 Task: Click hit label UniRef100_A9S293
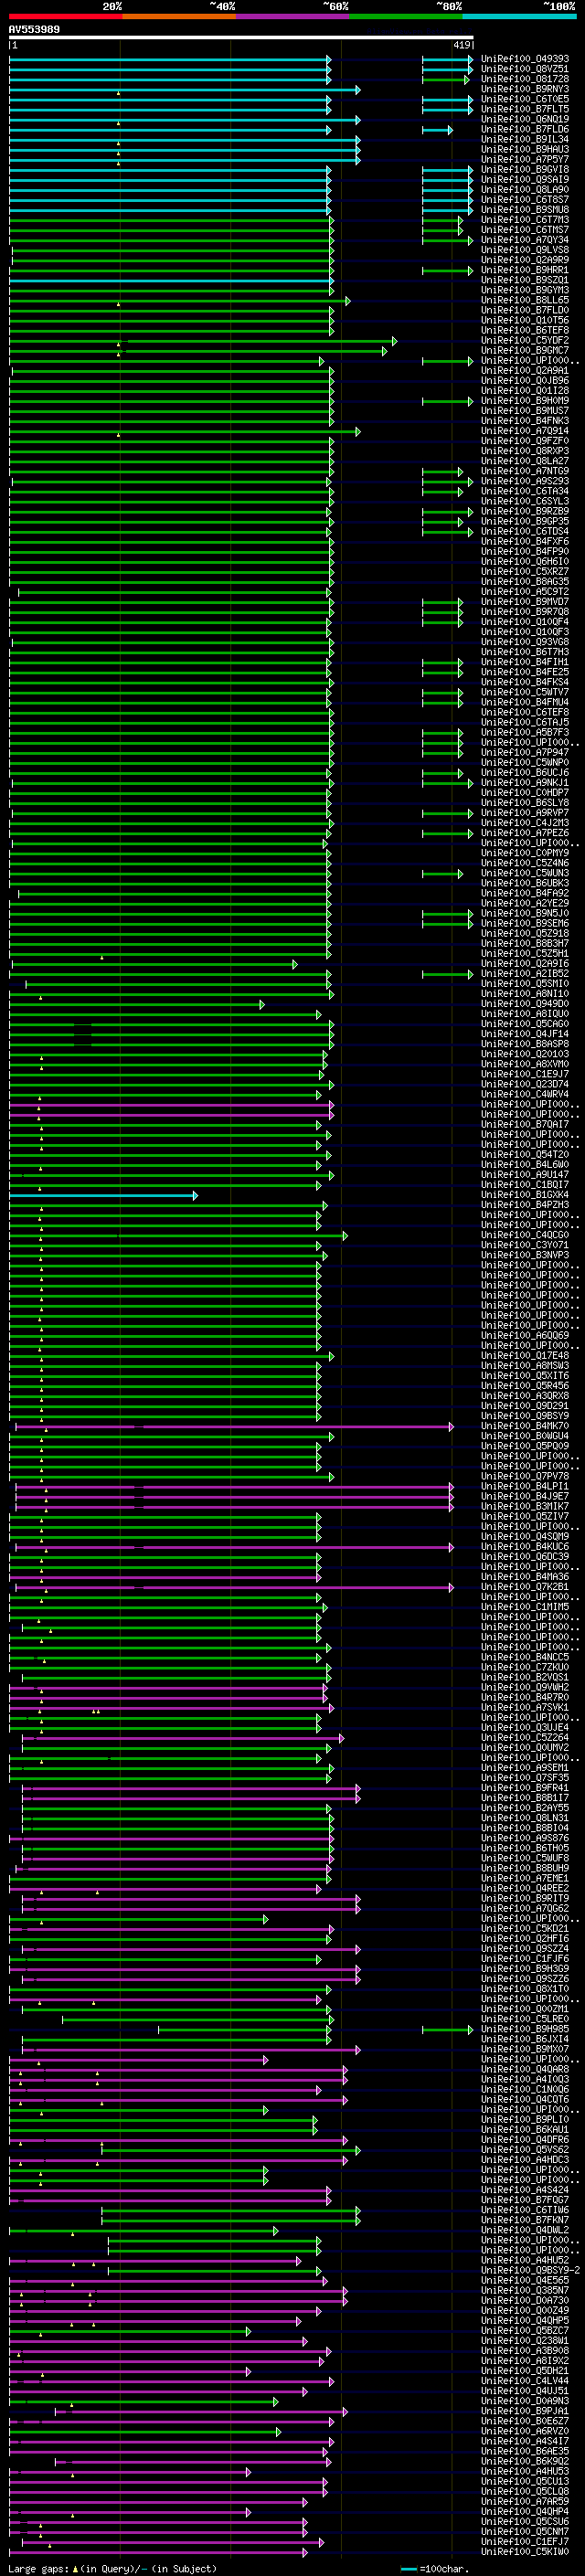click(x=525, y=481)
